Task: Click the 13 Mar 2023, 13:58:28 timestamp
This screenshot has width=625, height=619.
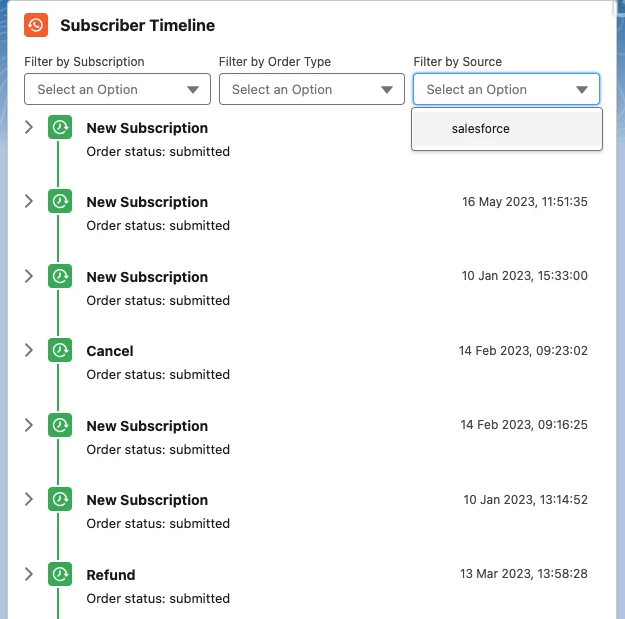Action: (524, 574)
